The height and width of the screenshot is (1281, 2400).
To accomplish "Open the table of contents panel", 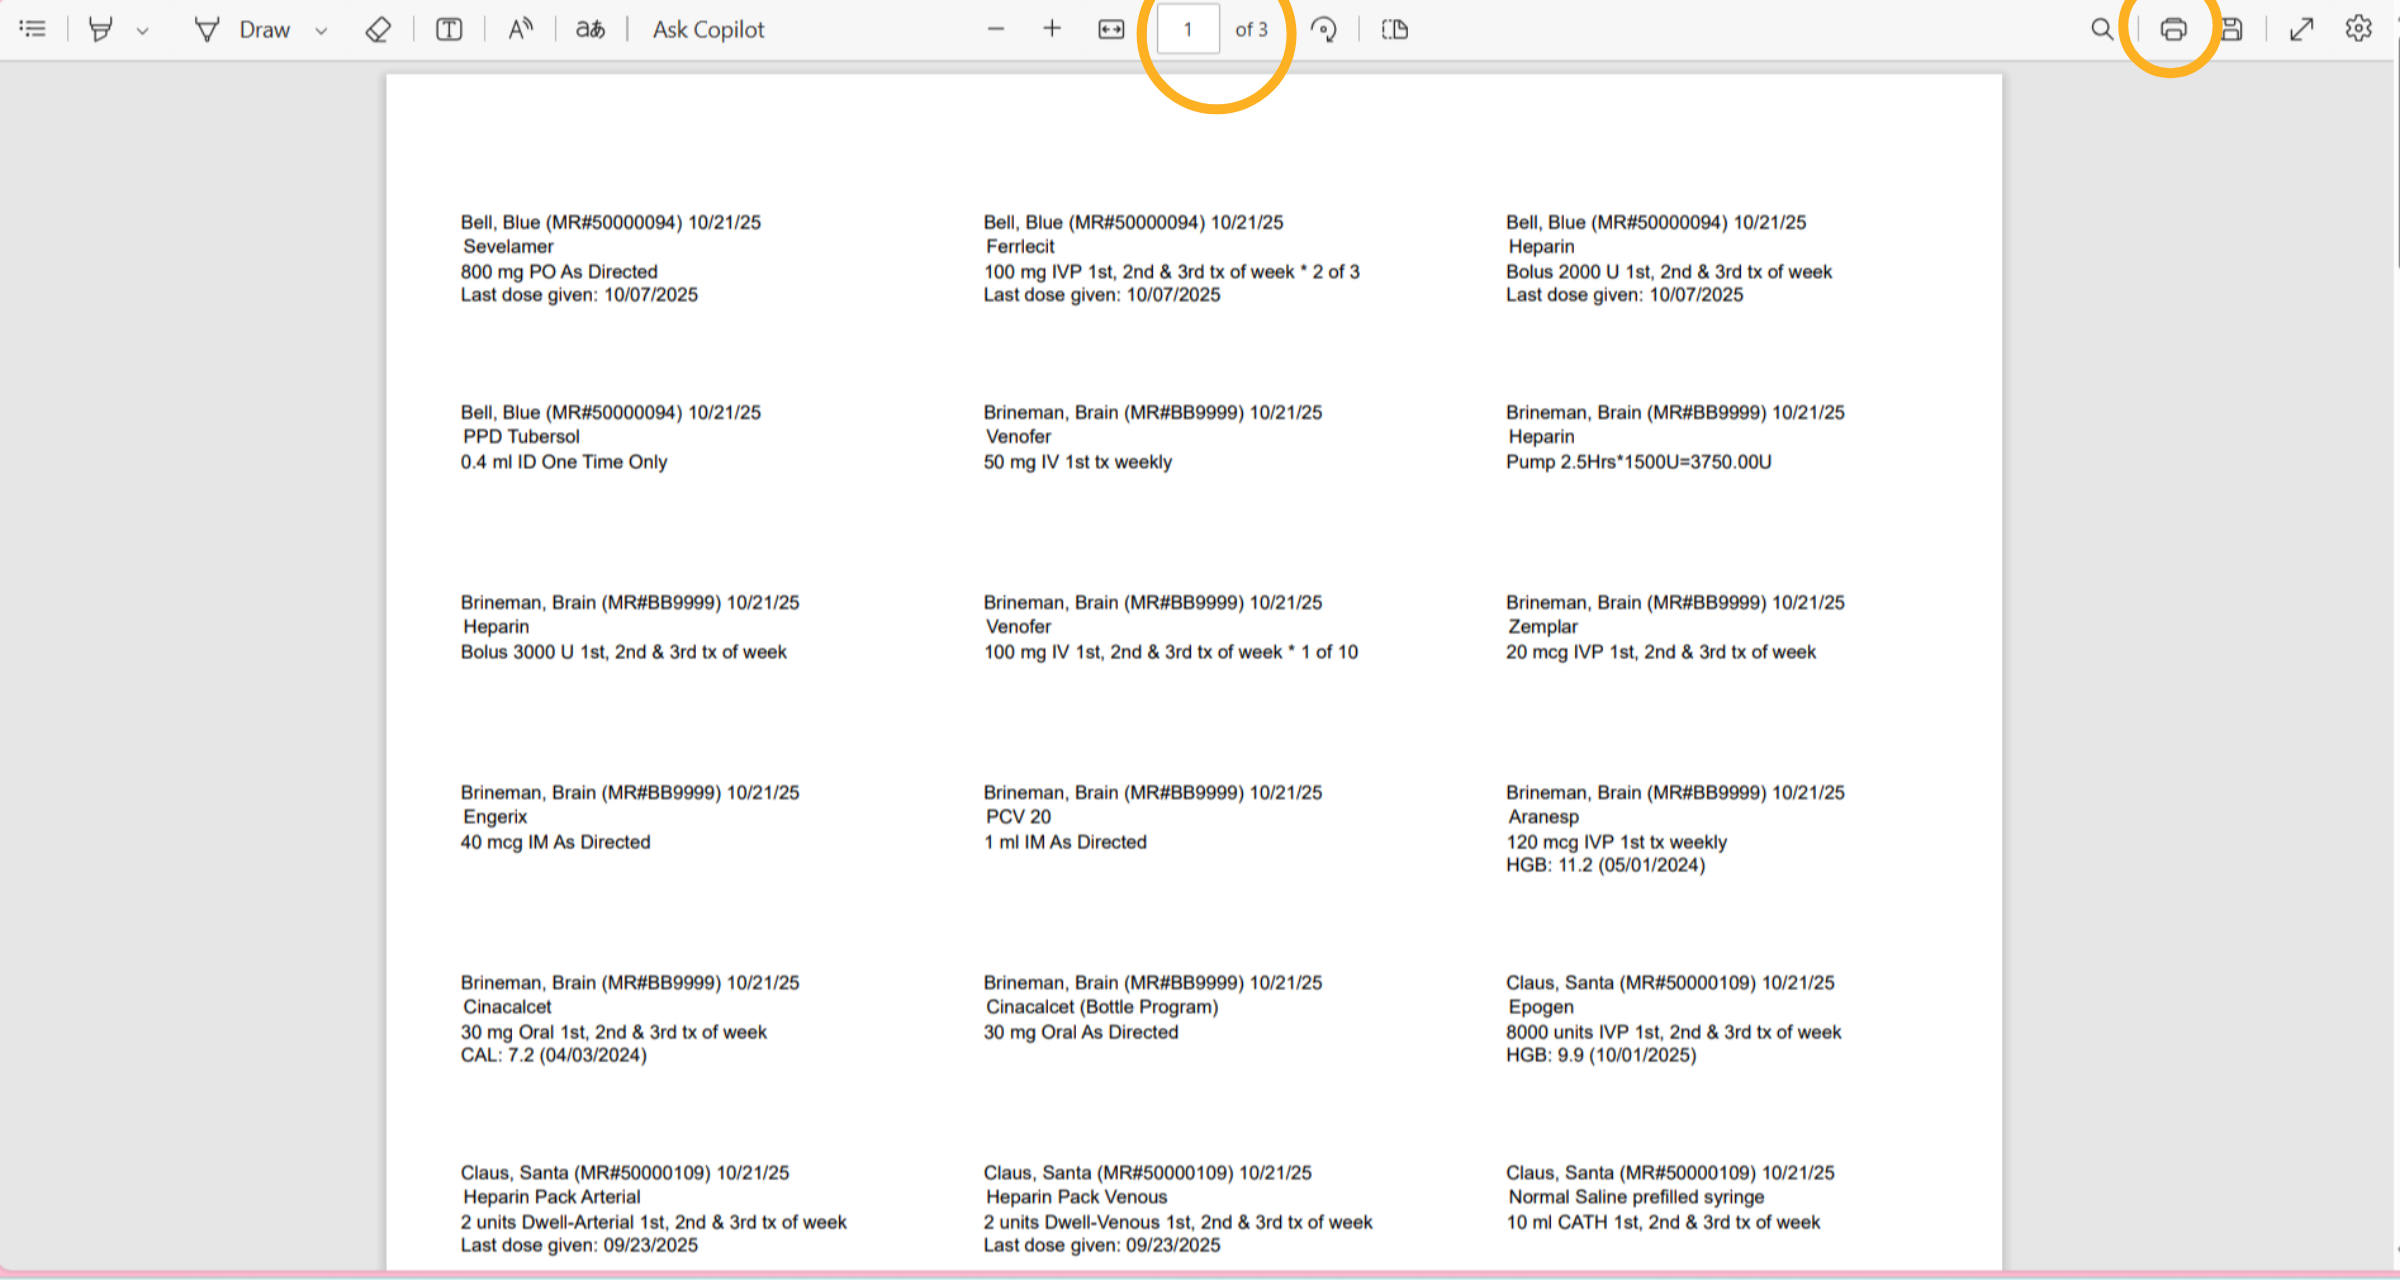I will pyautogui.click(x=32, y=29).
